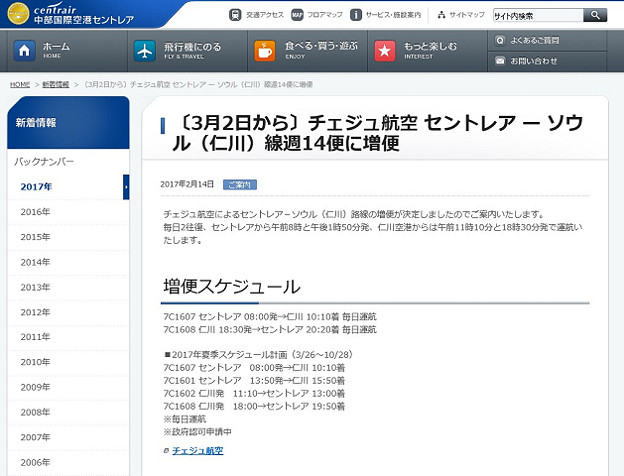The height and width of the screenshot is (476, 624).
Task: Open the チェジュ航空 hyperlink
Action: [198, 451]
